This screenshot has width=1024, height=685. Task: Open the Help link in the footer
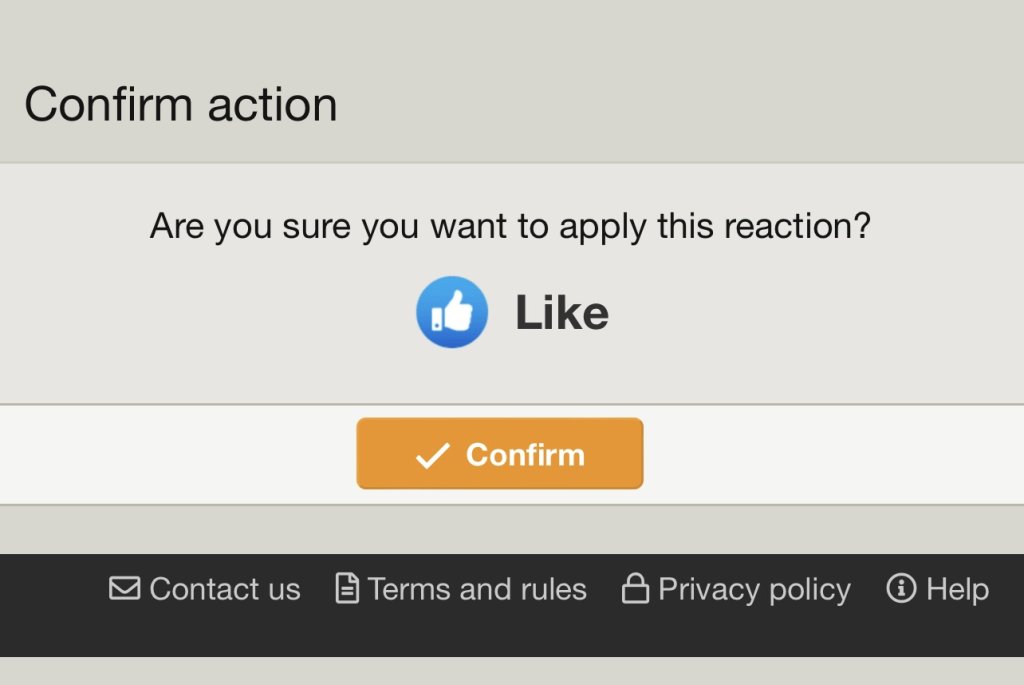957,589
